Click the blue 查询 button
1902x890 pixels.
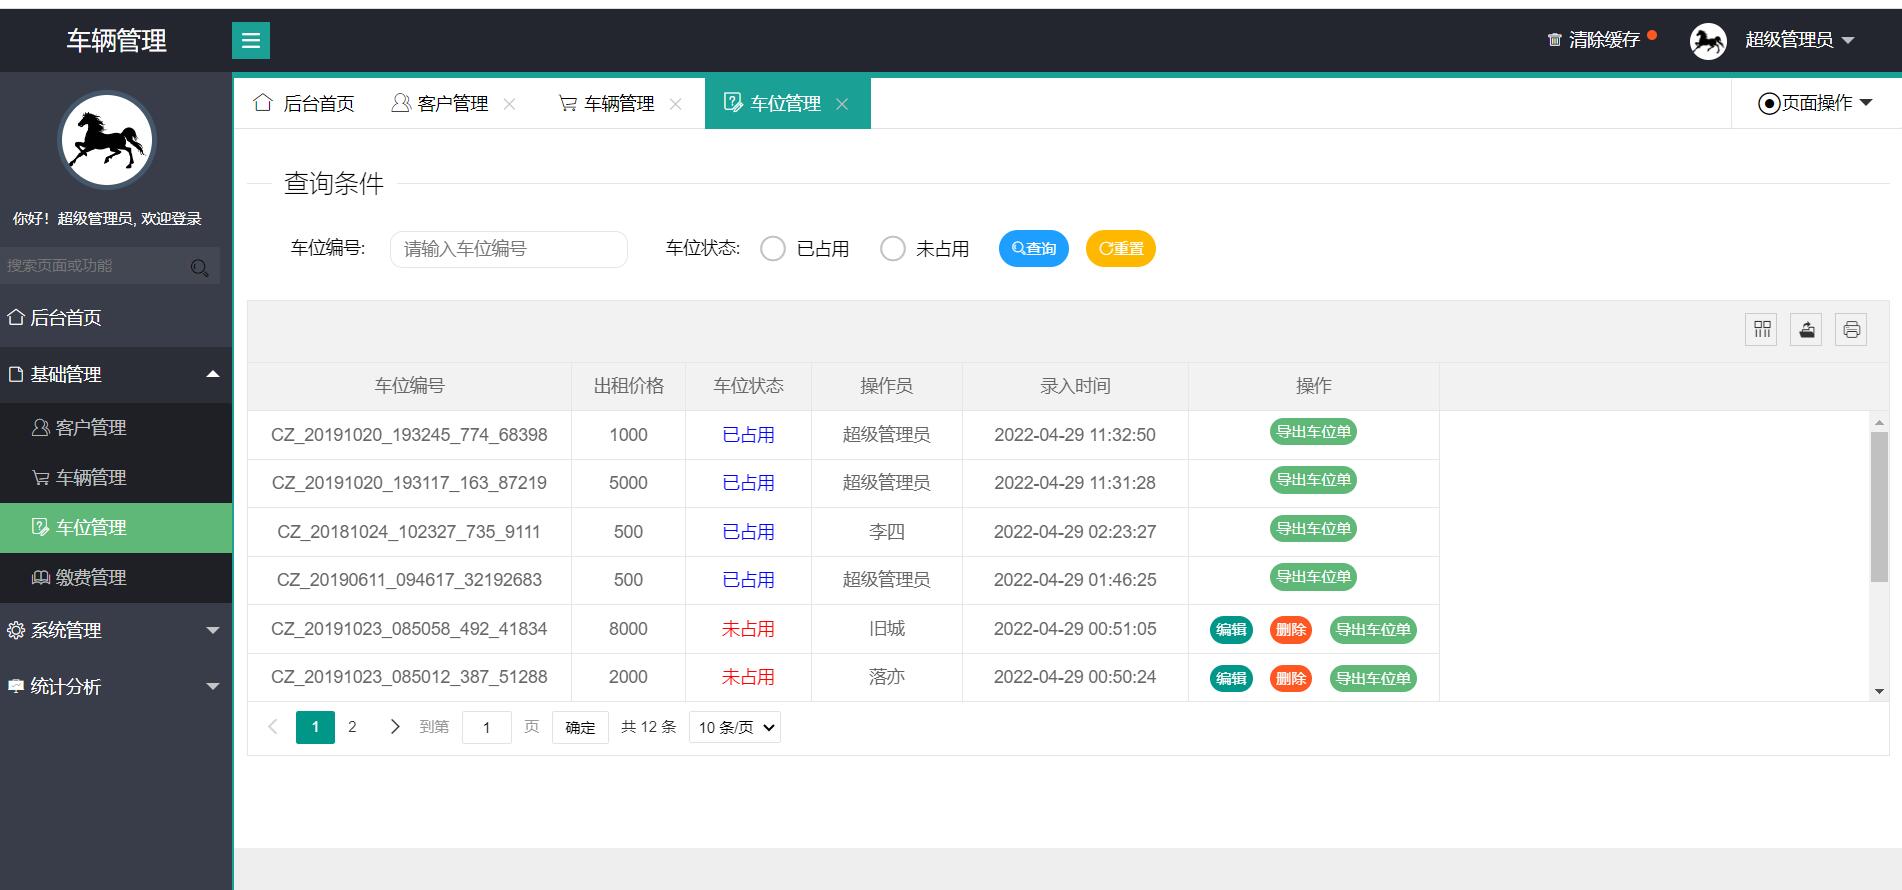point(1034,249)
